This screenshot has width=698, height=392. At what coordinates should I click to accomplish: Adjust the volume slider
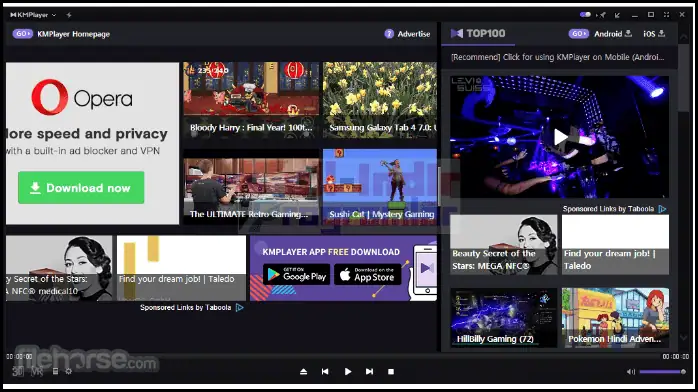(x=662, y=372)
